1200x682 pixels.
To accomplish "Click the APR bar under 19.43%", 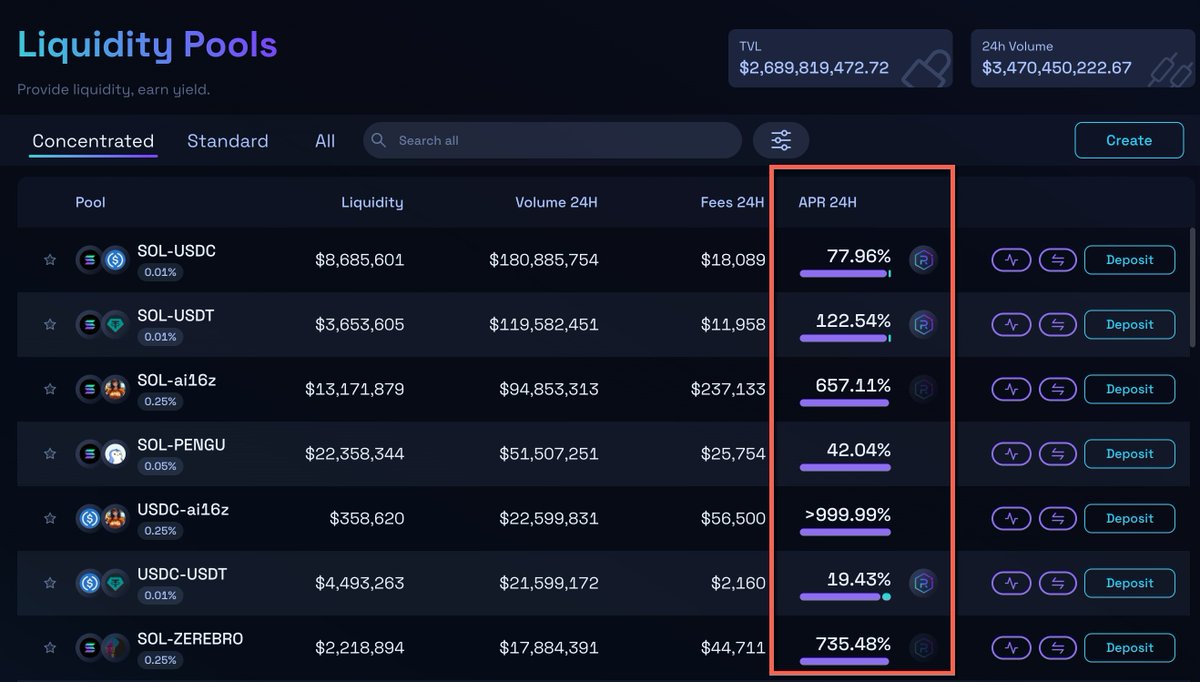I will tap(845, 597).
